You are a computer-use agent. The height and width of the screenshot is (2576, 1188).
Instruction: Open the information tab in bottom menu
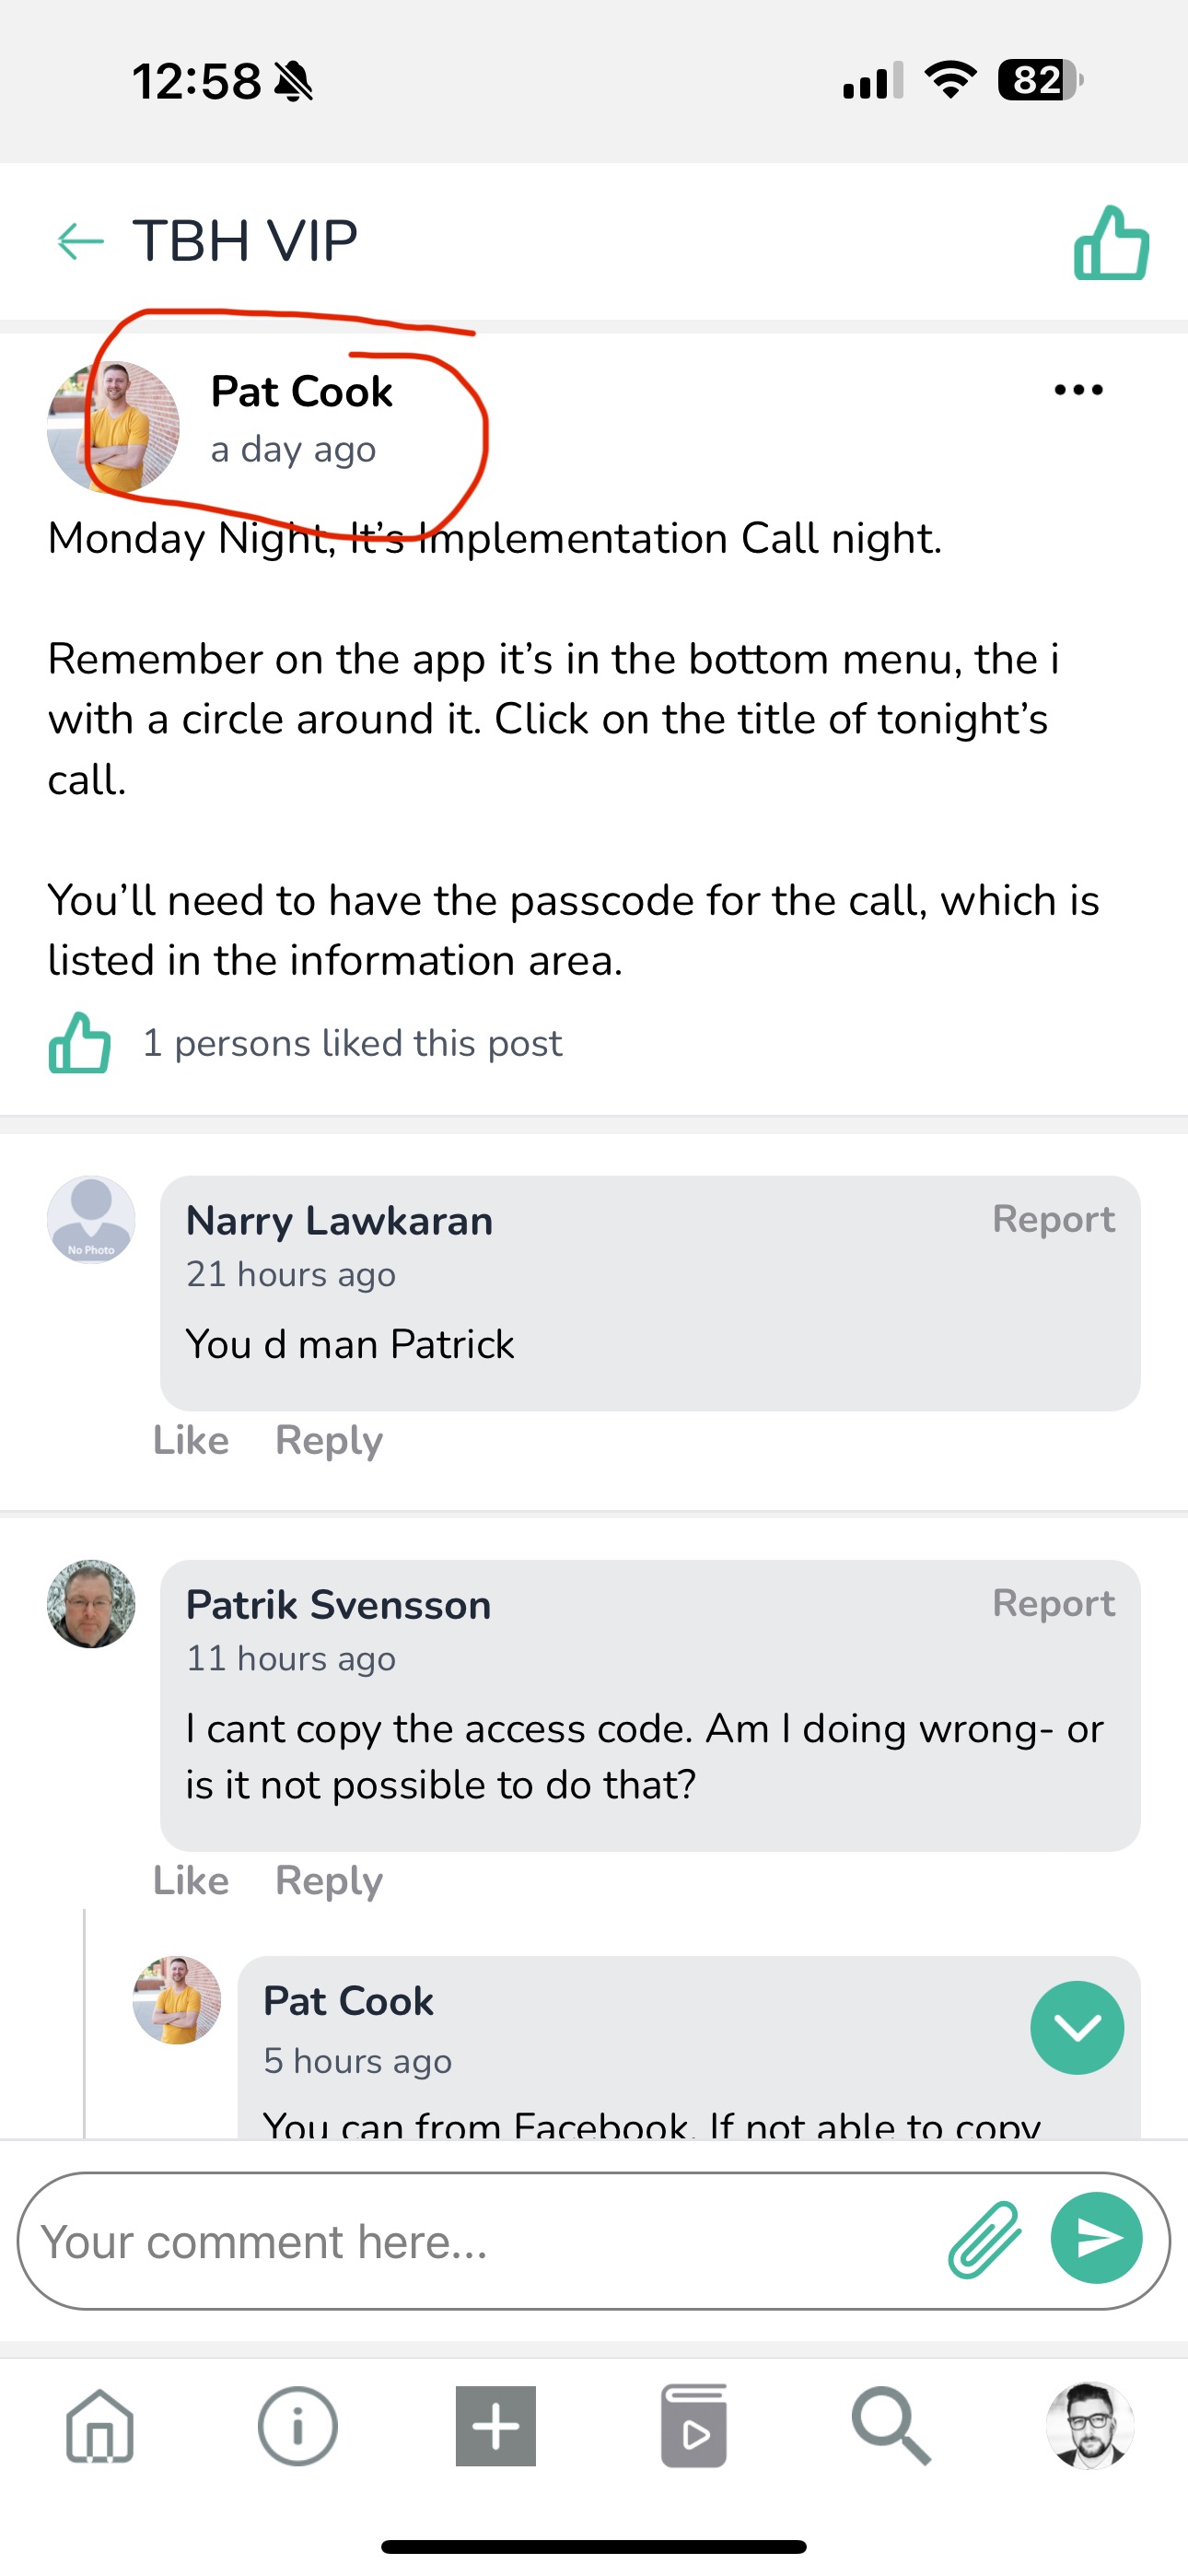(x=298, y=2426)
